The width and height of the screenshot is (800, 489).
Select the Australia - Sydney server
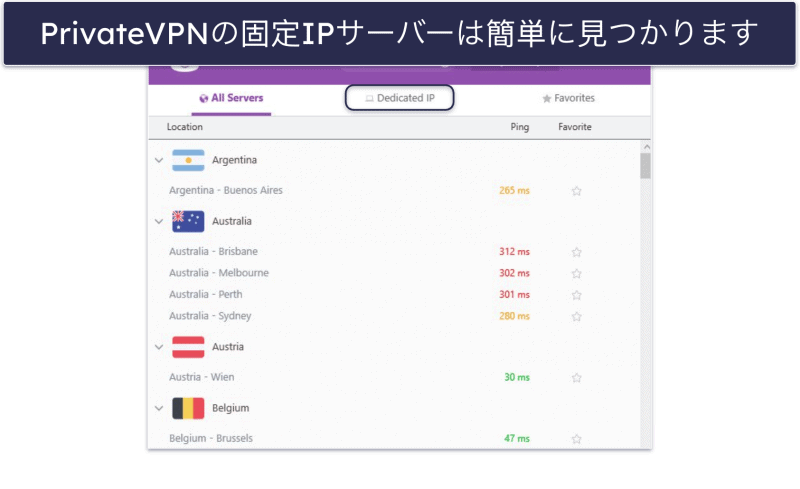point(210,316)
